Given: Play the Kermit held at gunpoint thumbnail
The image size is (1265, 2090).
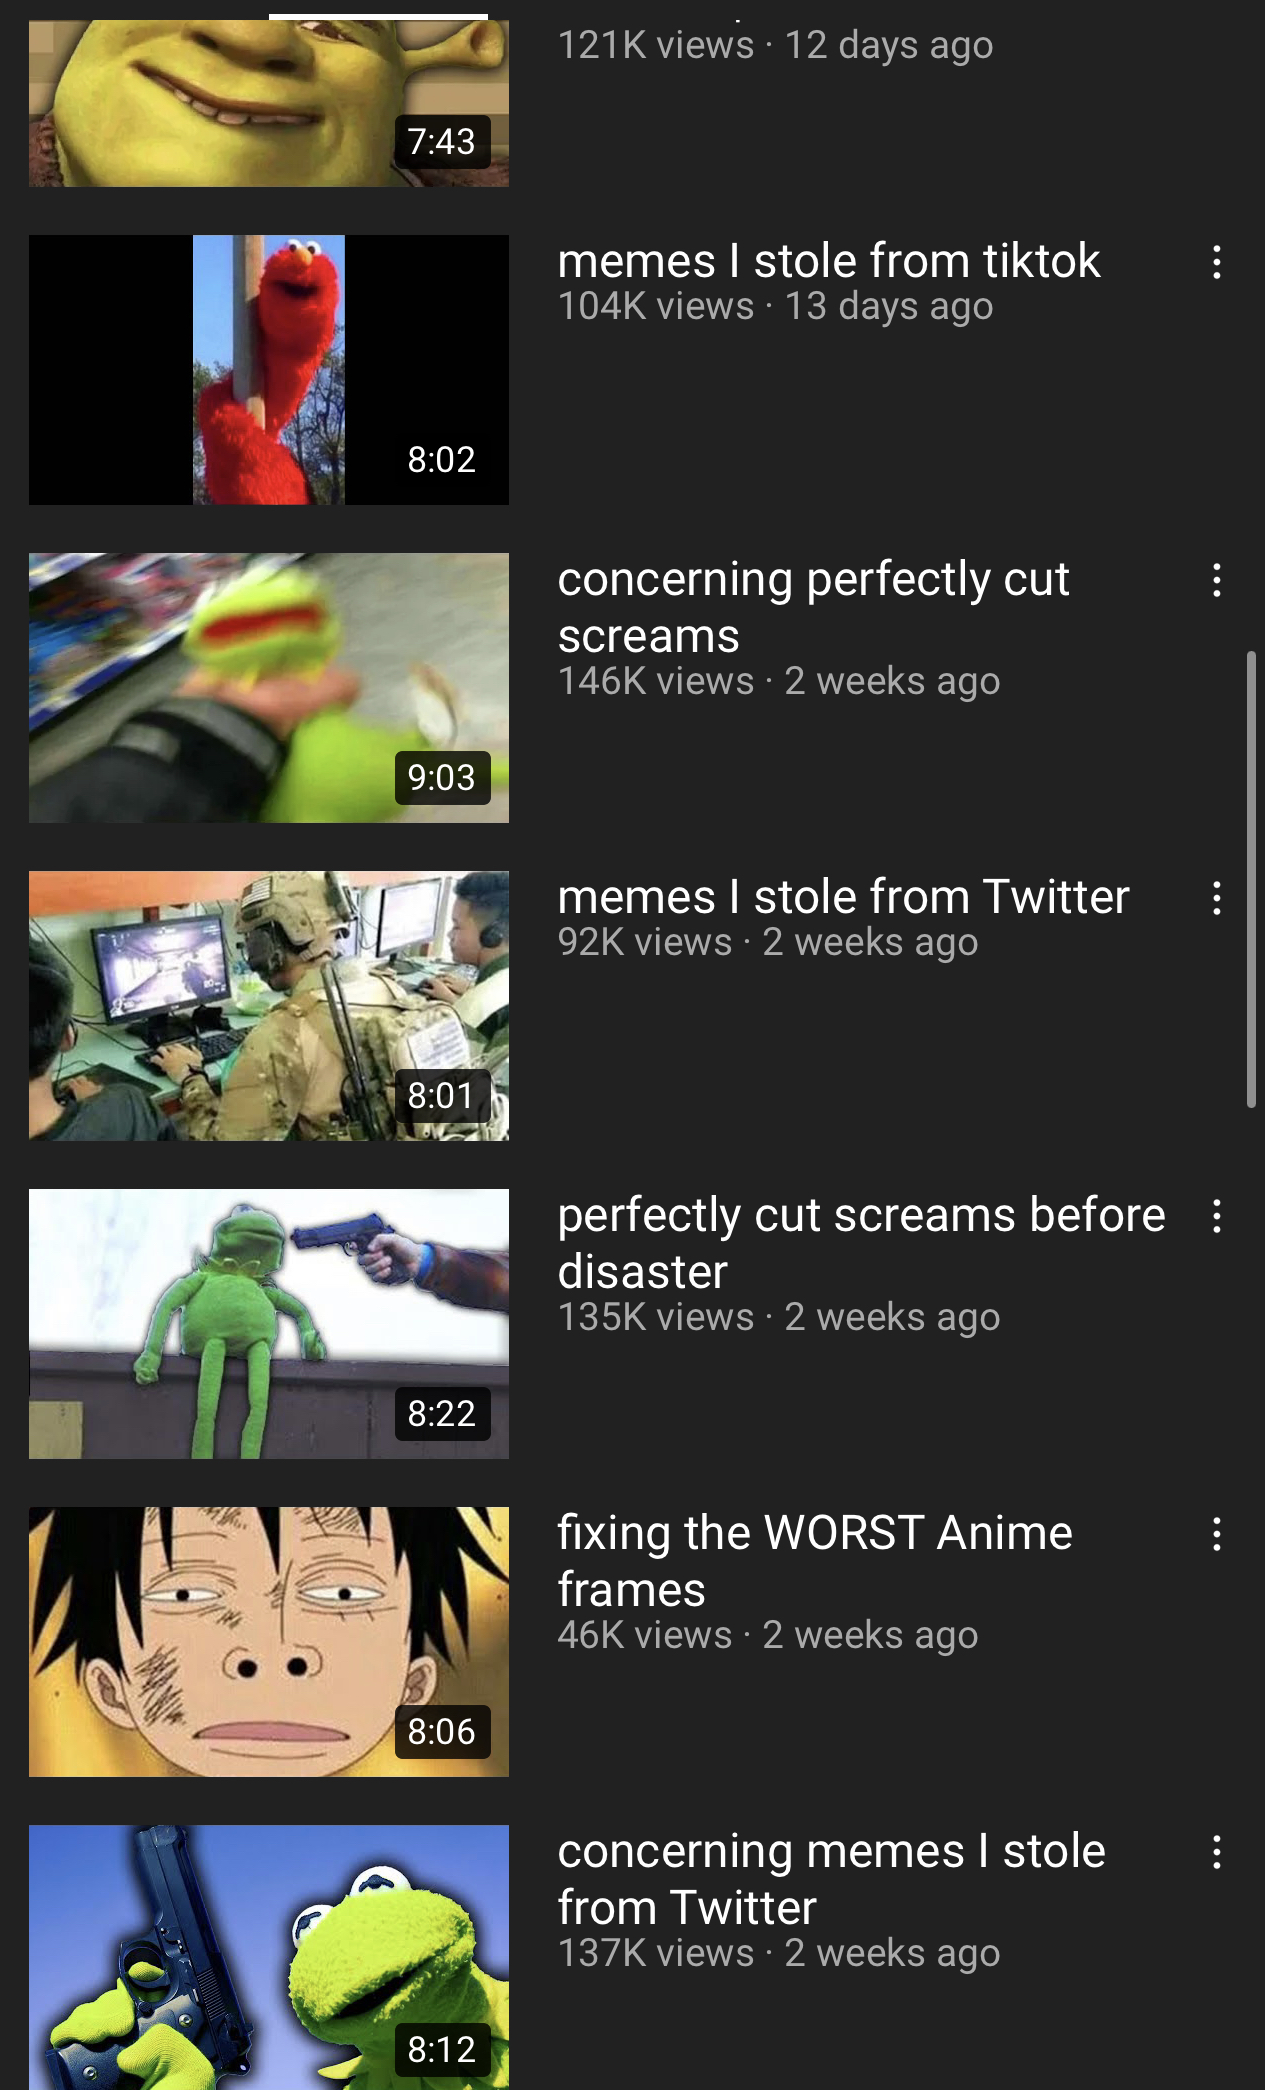Looking at the screenshot, I should [269, 1324].
